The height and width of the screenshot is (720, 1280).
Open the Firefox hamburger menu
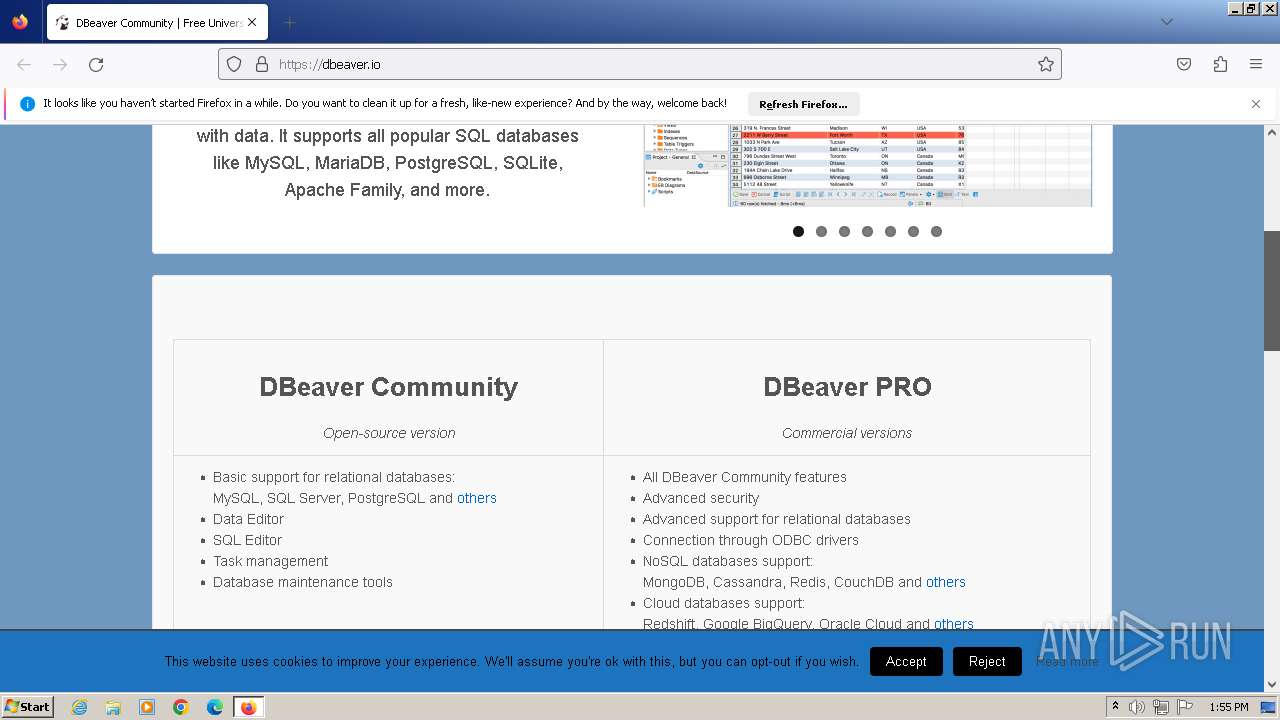click(x=1256, y=64)
